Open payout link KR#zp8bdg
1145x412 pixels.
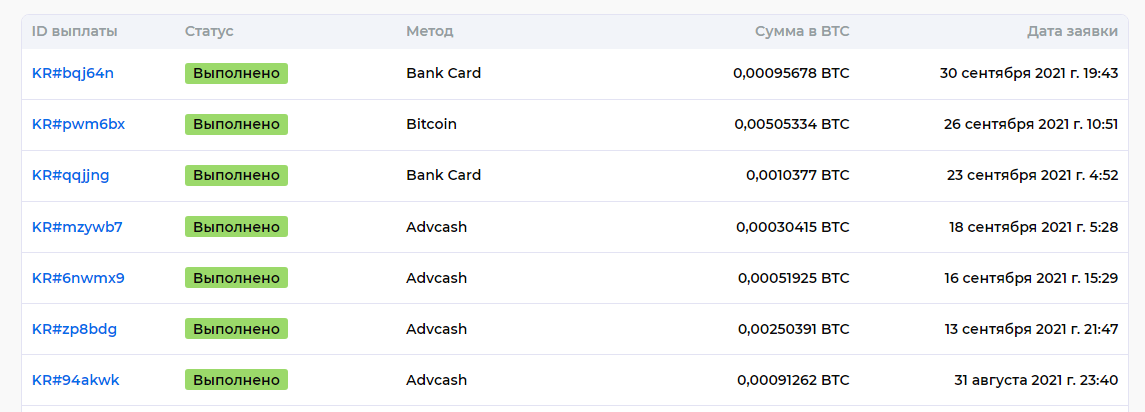coord(74,329)
